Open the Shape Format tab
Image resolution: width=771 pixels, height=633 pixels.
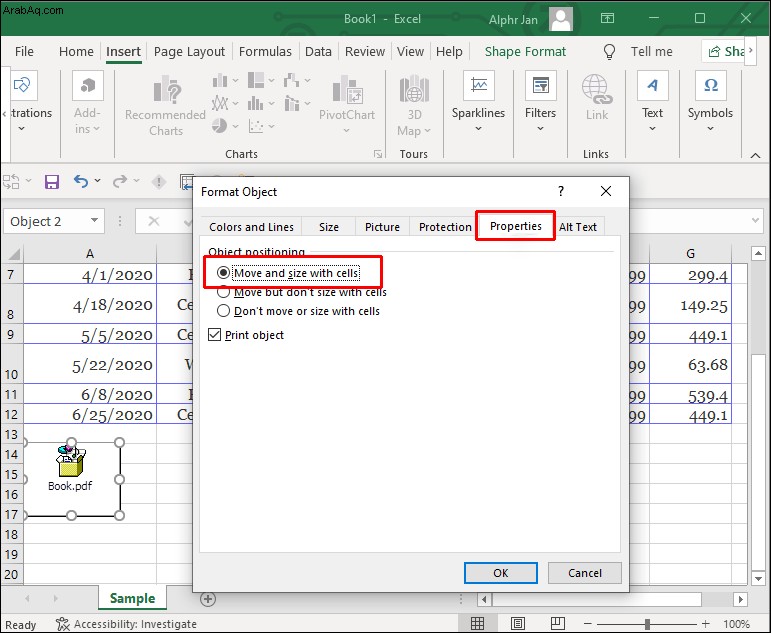(525, 52)
